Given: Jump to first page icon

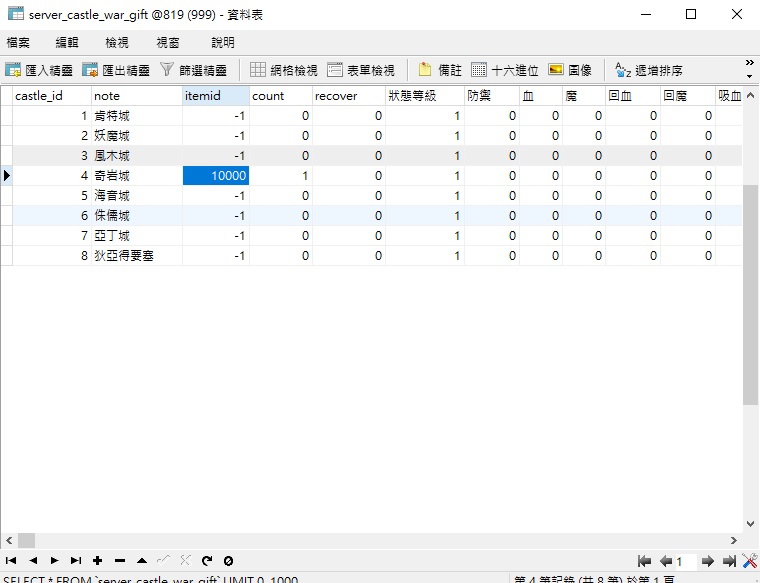Looking at the screenshot, I should [x=644, y=561].
